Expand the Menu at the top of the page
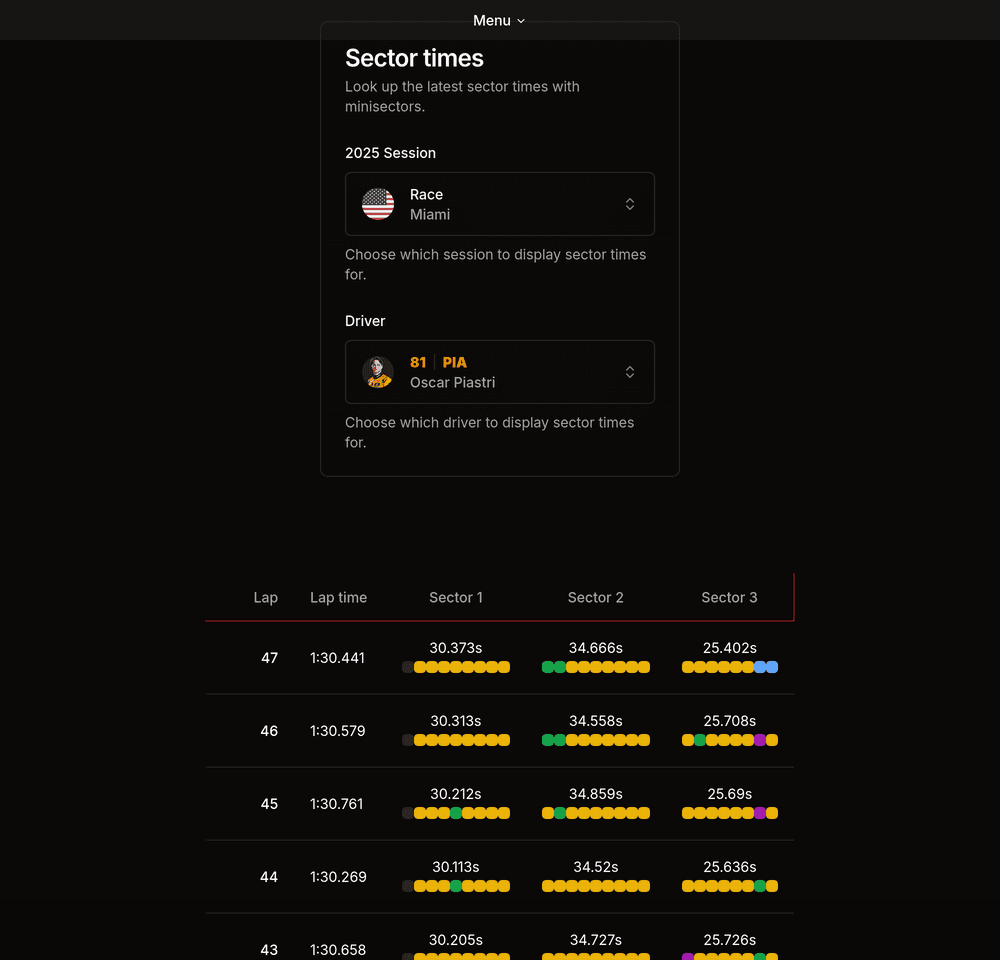Image resolution: width=1000 pixels, height=960 pixels. 498,20
